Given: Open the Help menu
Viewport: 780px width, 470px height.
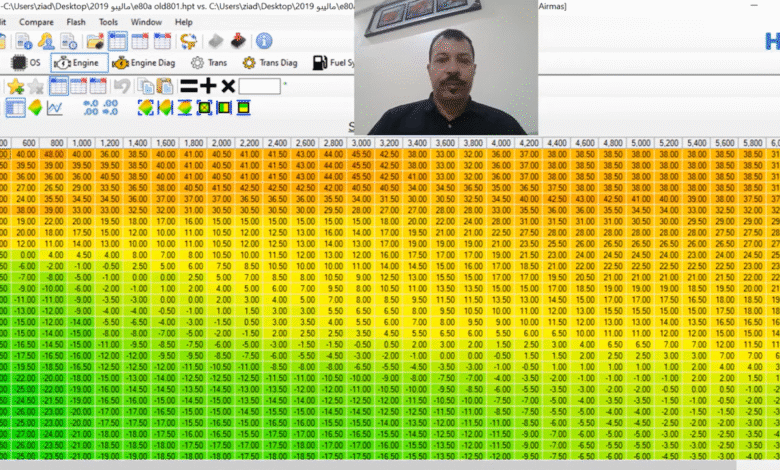Looking at the screenshot, I should pos(183,21).
